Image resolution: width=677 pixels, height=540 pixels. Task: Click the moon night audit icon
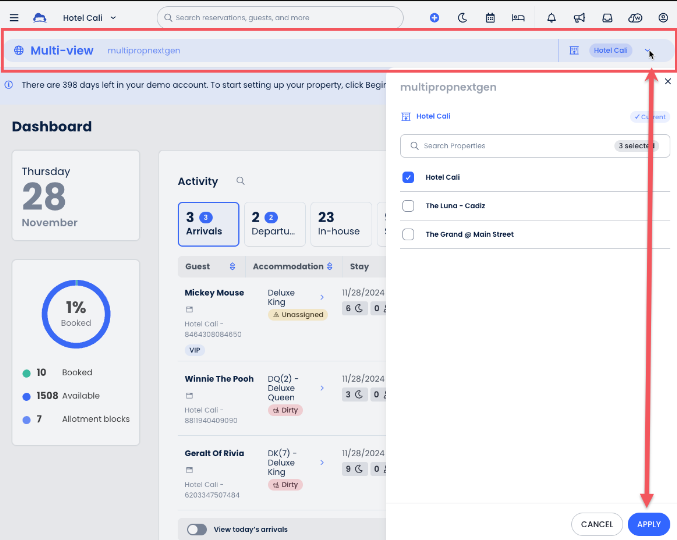click(x=462, y=18)
